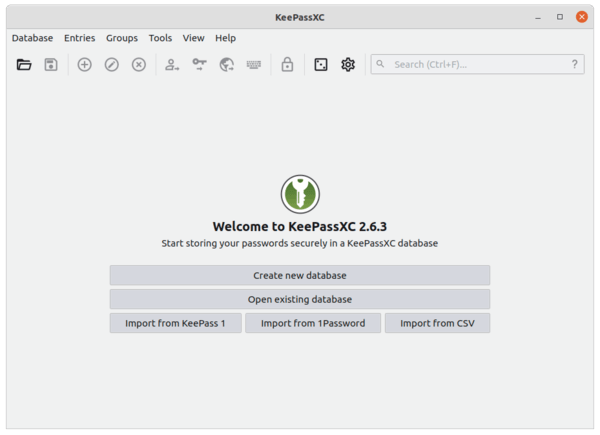Viewport: 600px width, 435px height.
Task: Maximize the KeePassXC window
Action: [560, 17]
